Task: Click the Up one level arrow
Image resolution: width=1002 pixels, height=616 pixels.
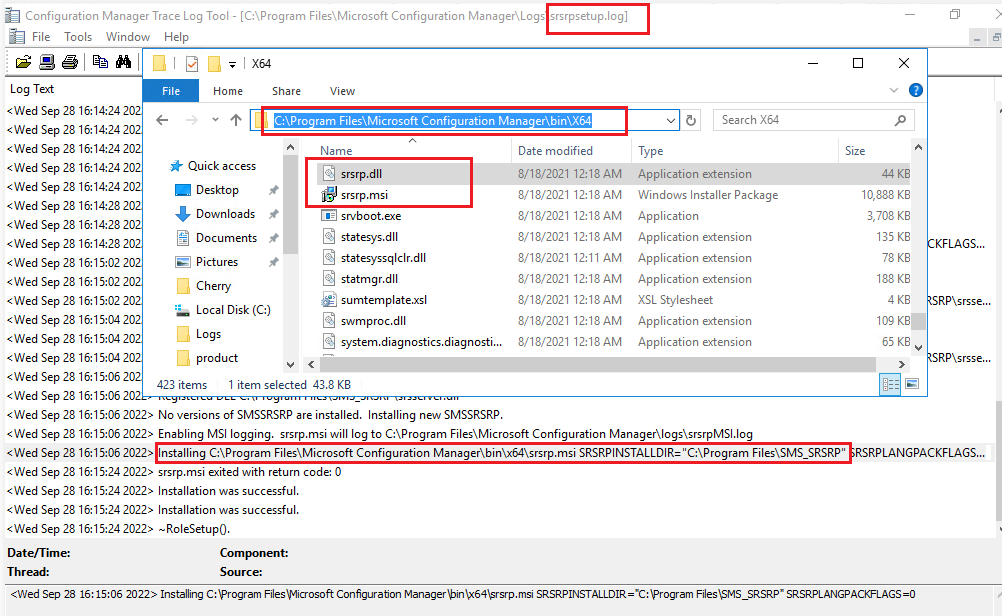Action: 236,120
